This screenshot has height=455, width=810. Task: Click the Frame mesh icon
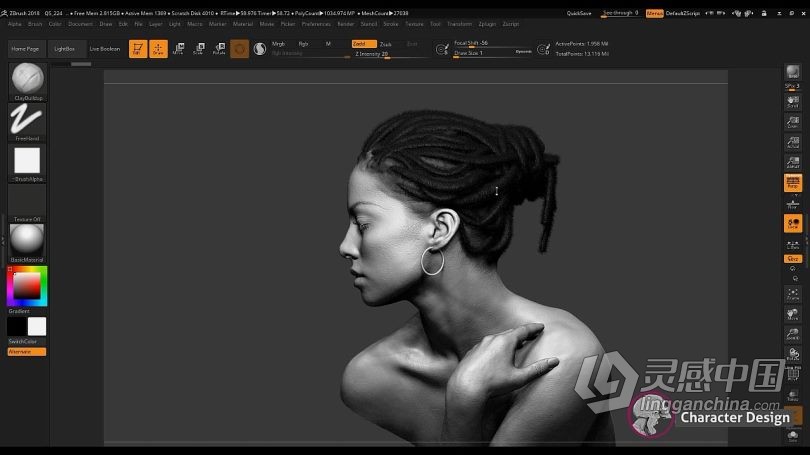pyautogui.click(x=793, y=294)
